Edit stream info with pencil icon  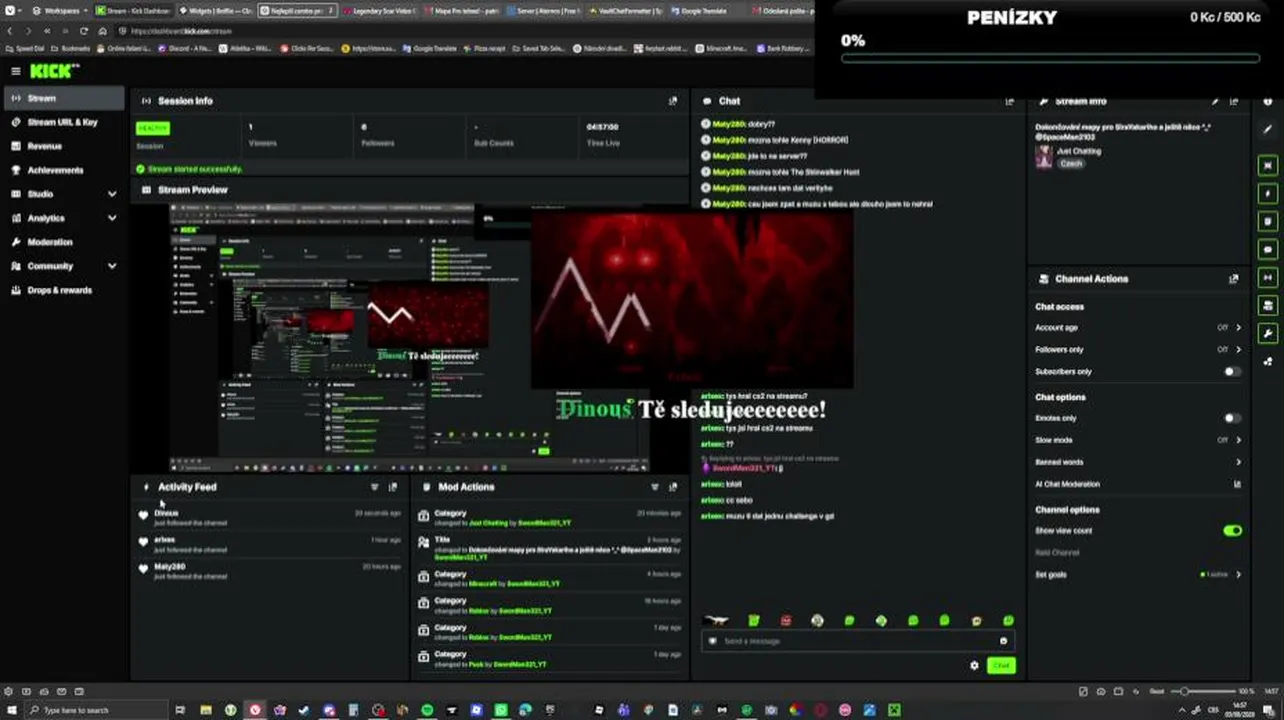pyautogui.click(x=1215, y=101)
